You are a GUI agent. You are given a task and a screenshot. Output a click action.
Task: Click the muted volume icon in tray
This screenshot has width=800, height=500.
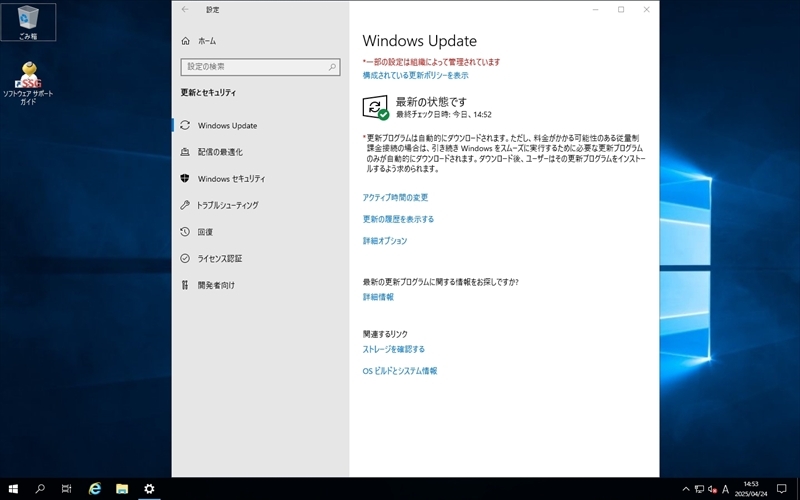click(713, 489)
